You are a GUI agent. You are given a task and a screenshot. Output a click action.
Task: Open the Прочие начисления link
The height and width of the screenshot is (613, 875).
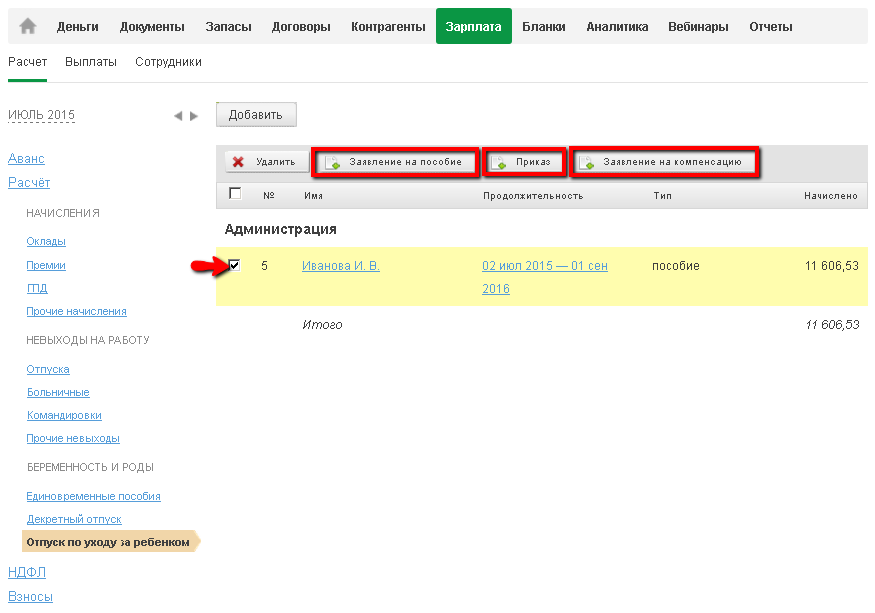tap(76, 311)
